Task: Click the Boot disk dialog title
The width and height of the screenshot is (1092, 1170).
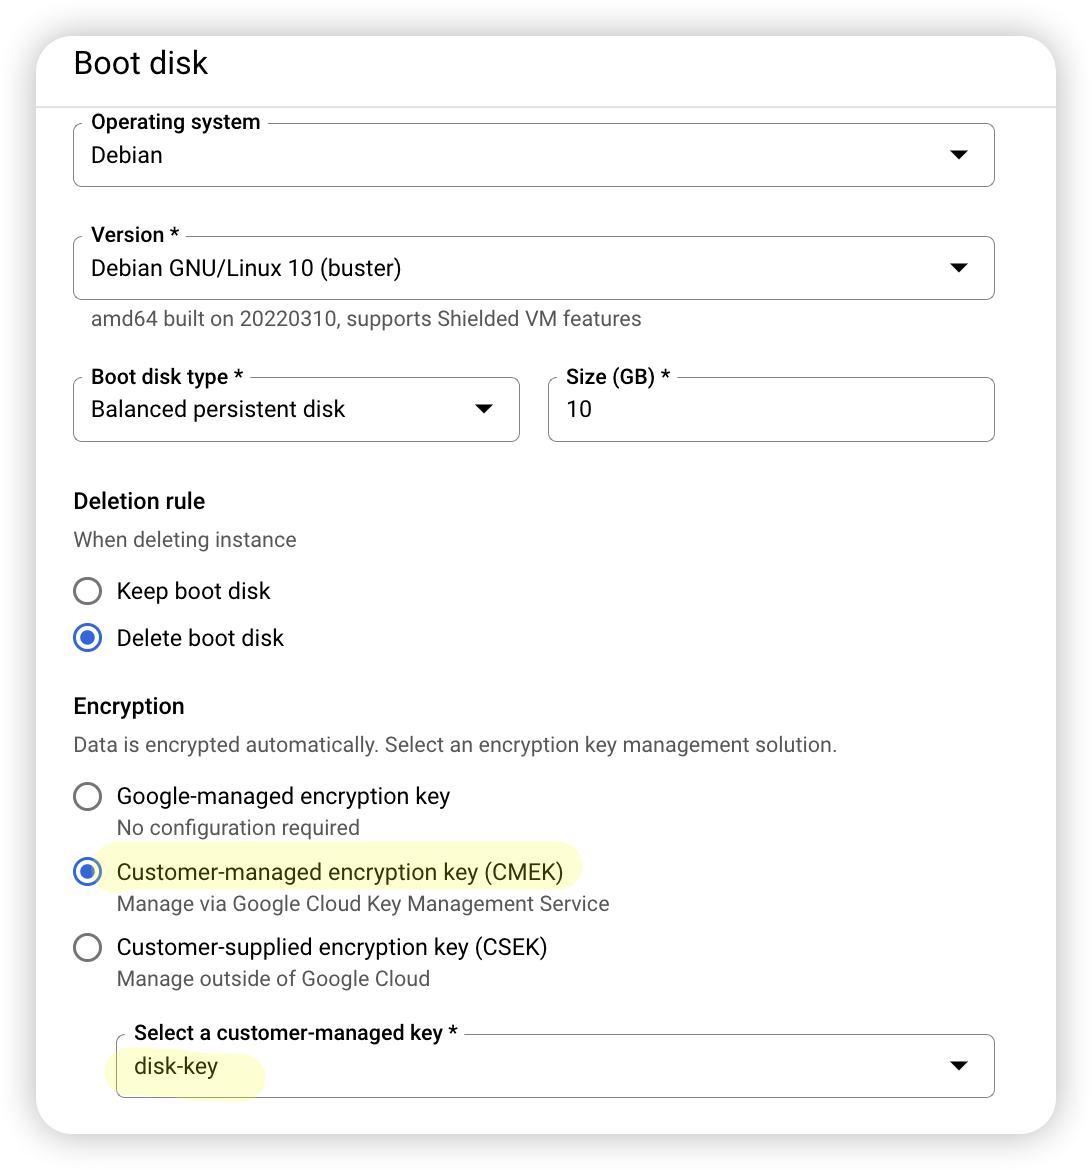Action: point(140,62)
